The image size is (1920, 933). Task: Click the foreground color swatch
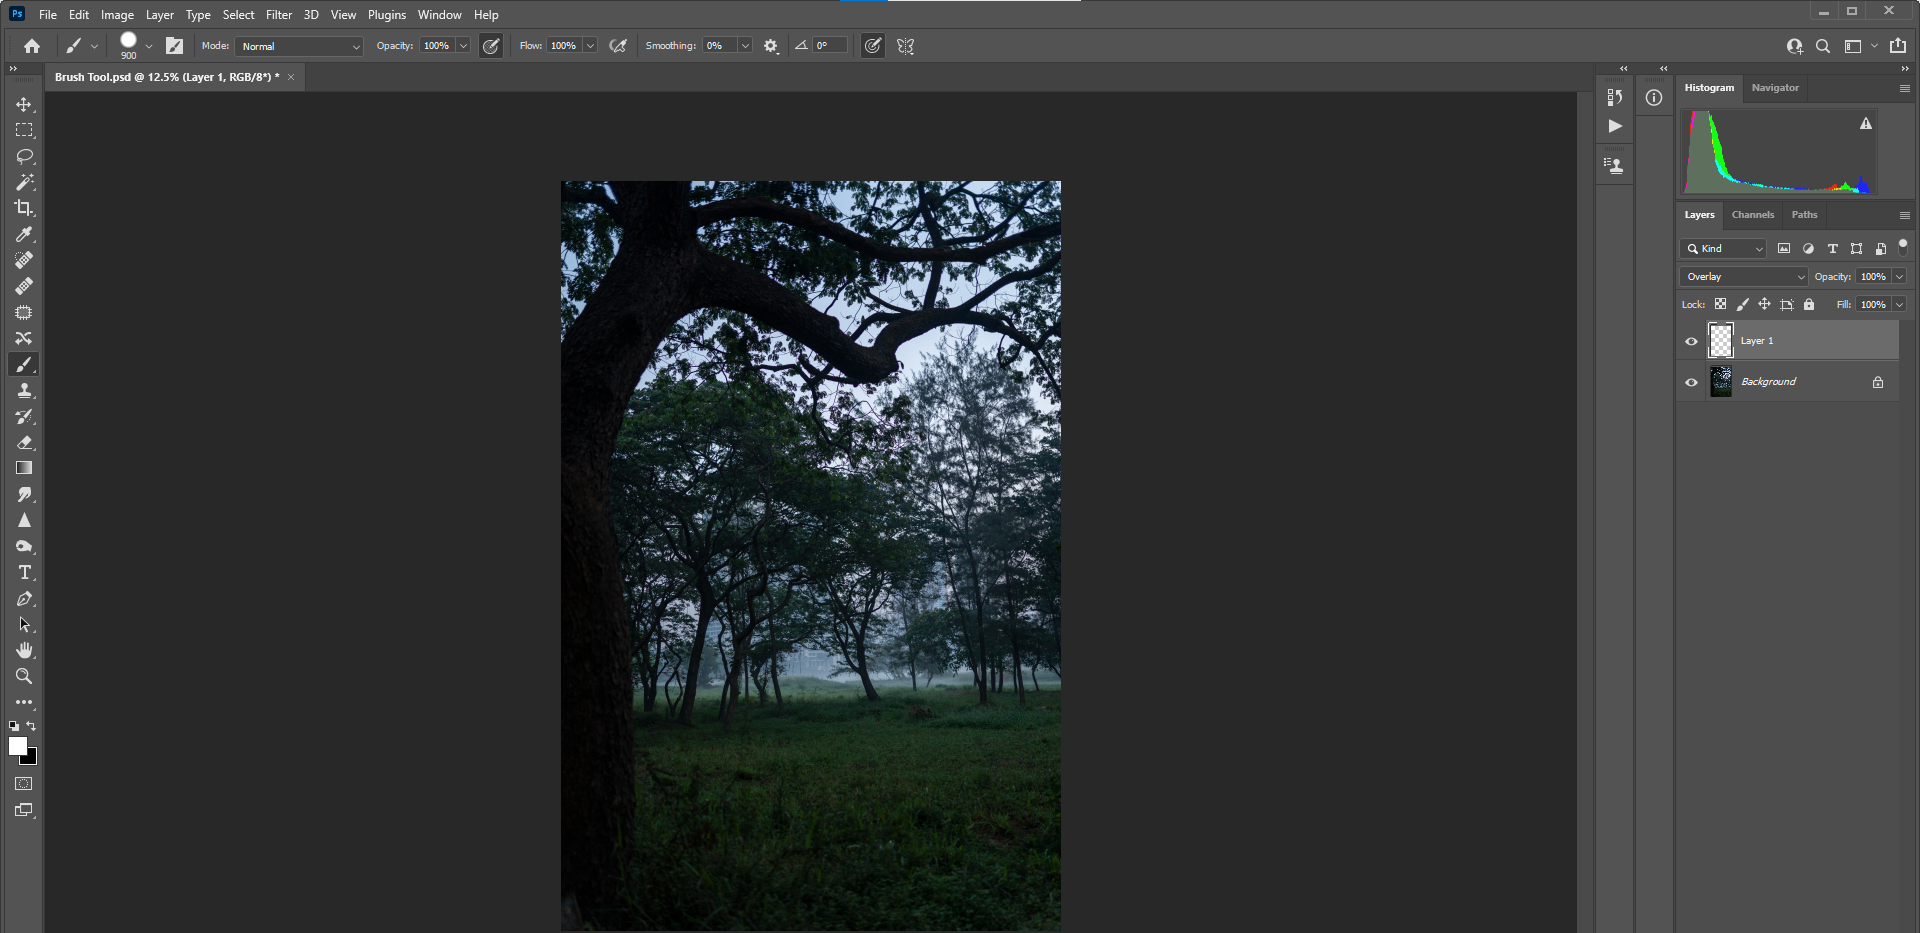pos(17,746)
